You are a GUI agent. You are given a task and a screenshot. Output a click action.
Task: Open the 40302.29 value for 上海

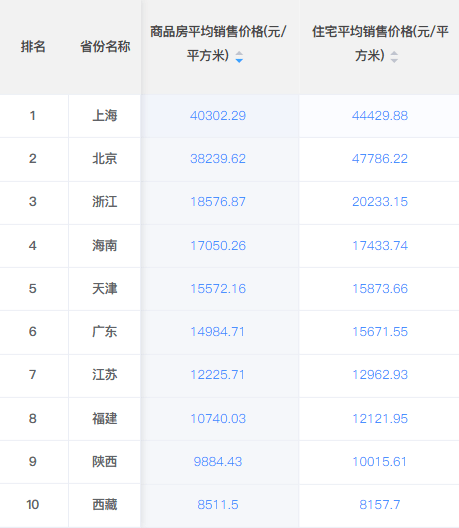[x=218, y=116]
